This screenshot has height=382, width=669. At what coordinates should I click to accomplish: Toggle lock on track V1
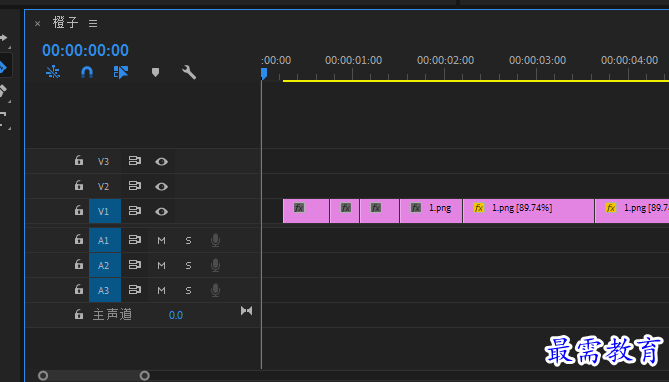(79, 210)
